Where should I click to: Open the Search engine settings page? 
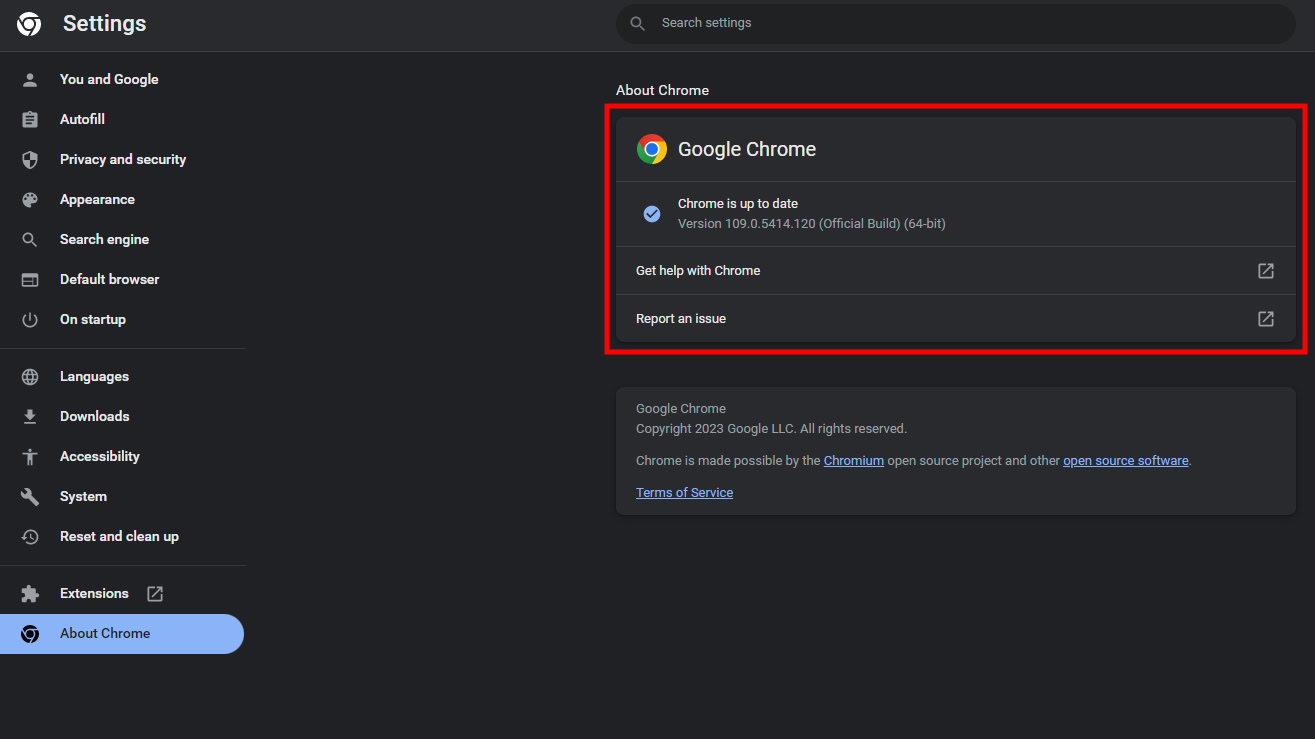[x=104, y=240]
